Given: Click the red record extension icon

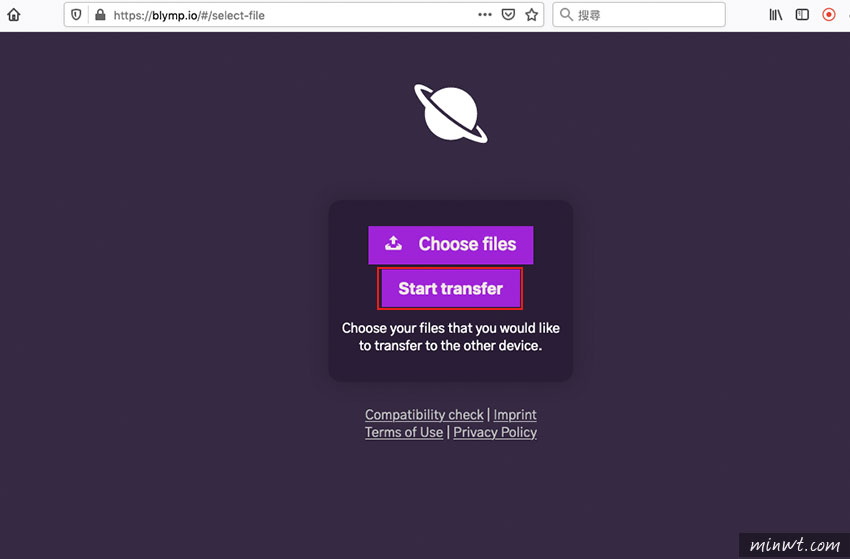Looking at the screenshot, I should click(x=828, y=15).
